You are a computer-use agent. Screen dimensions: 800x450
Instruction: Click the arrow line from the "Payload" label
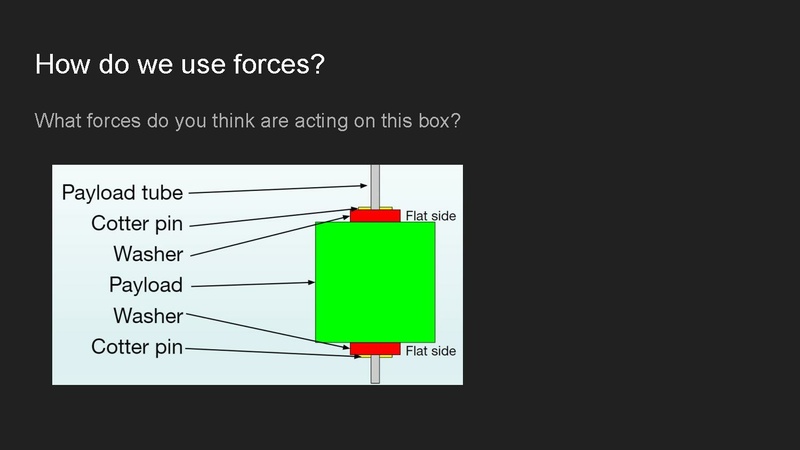tap(250, 285)
